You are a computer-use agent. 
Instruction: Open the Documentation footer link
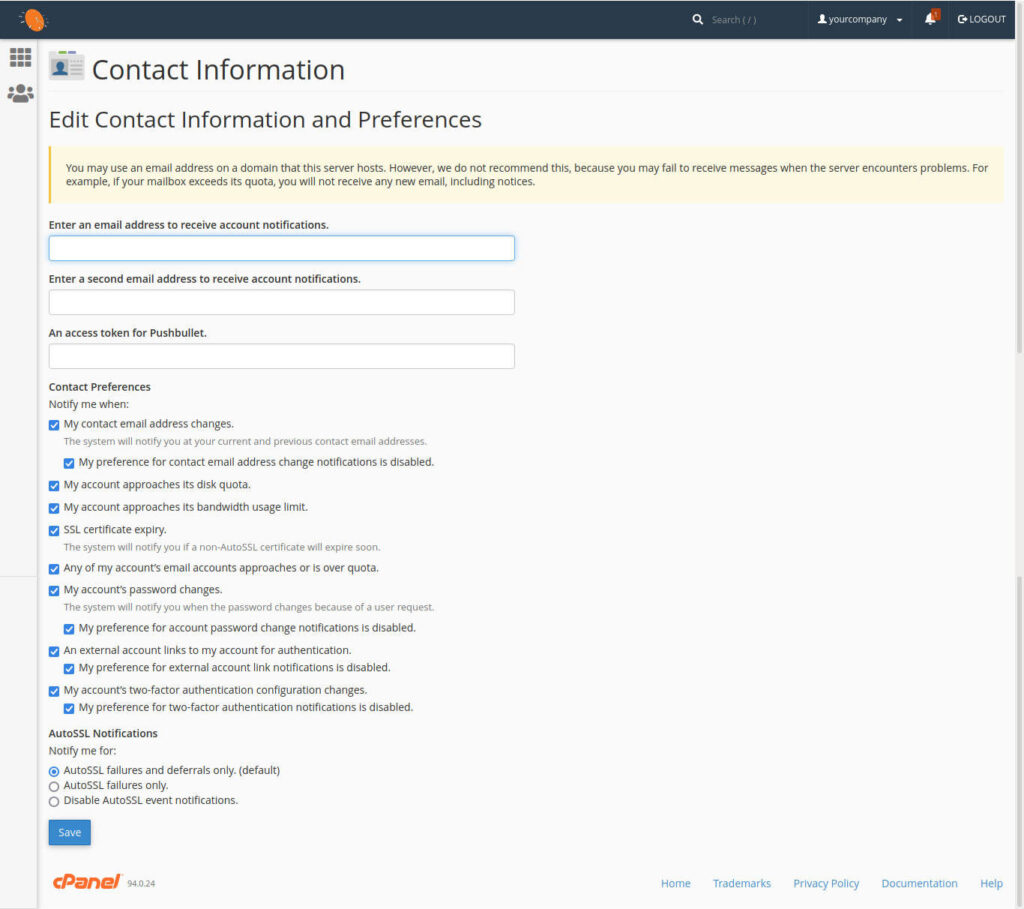pos(919,883)
